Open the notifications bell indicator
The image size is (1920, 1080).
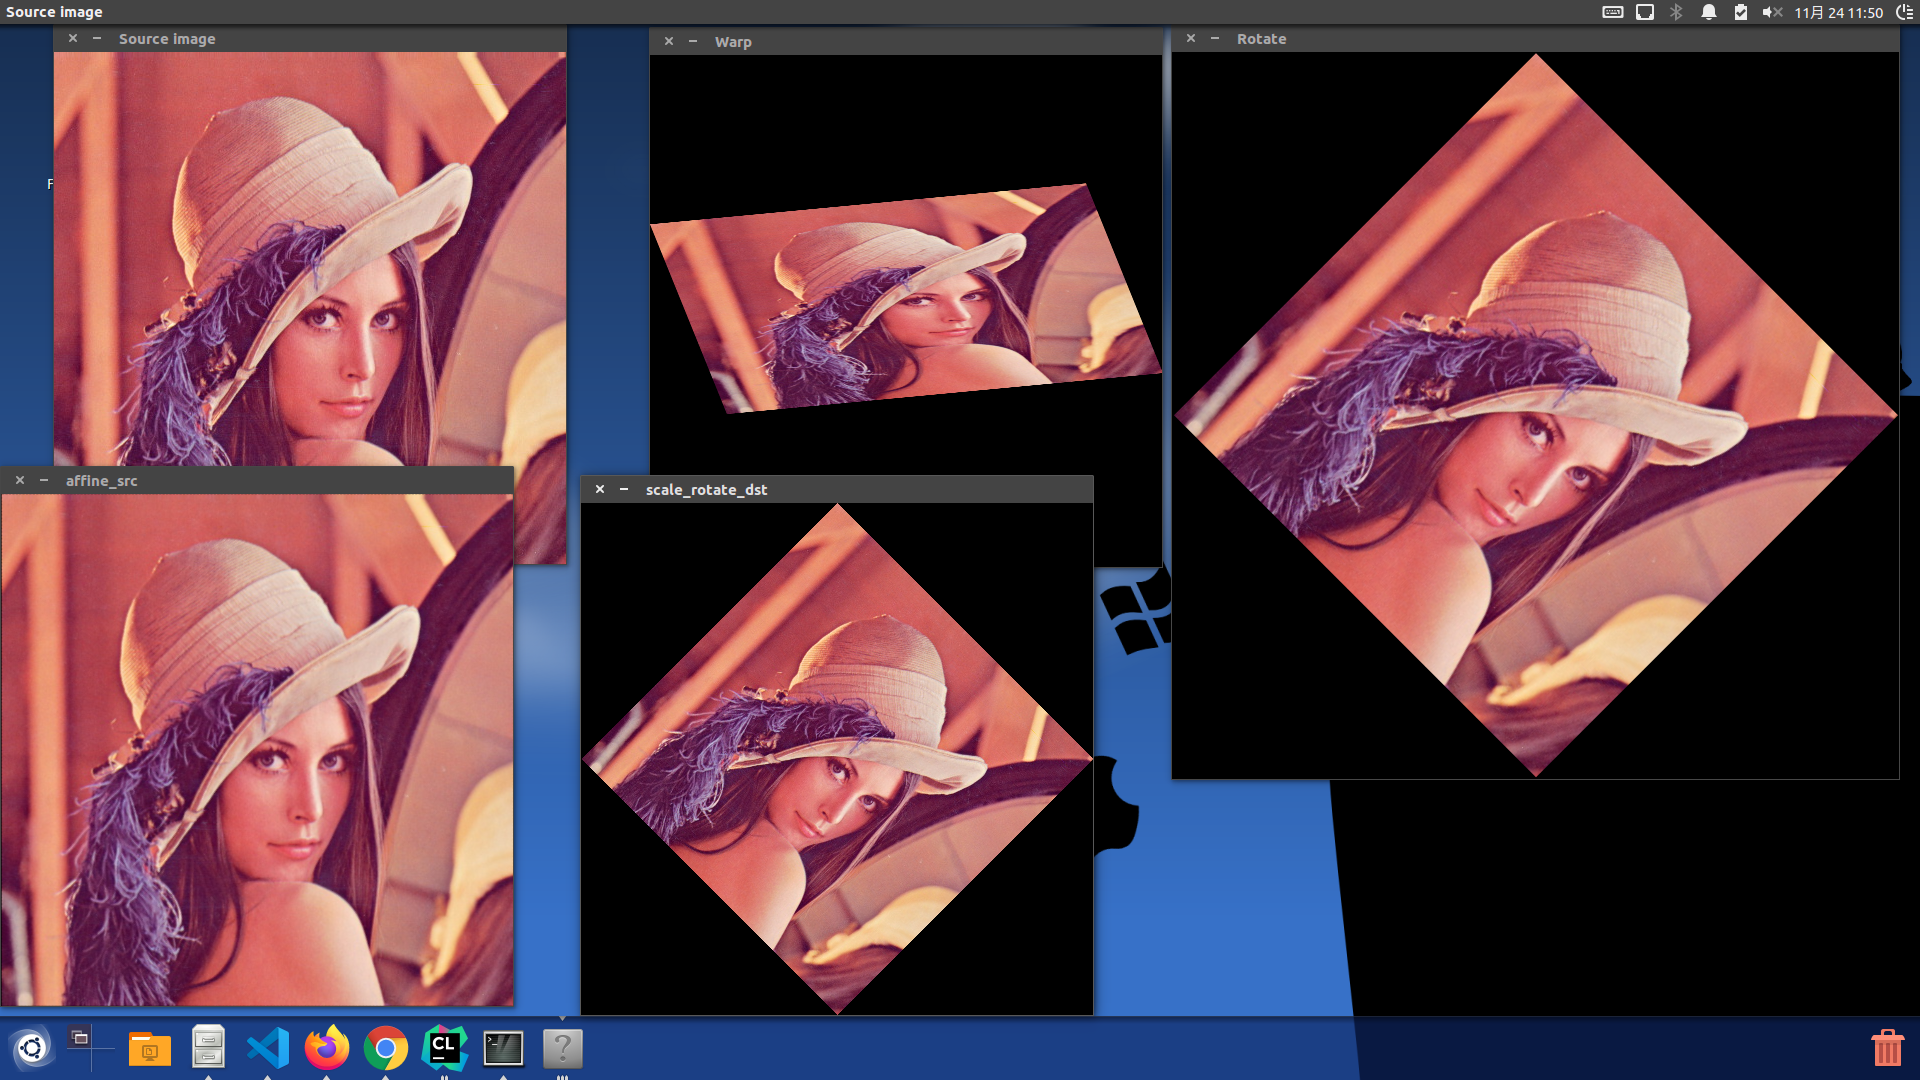point(1709,12)
